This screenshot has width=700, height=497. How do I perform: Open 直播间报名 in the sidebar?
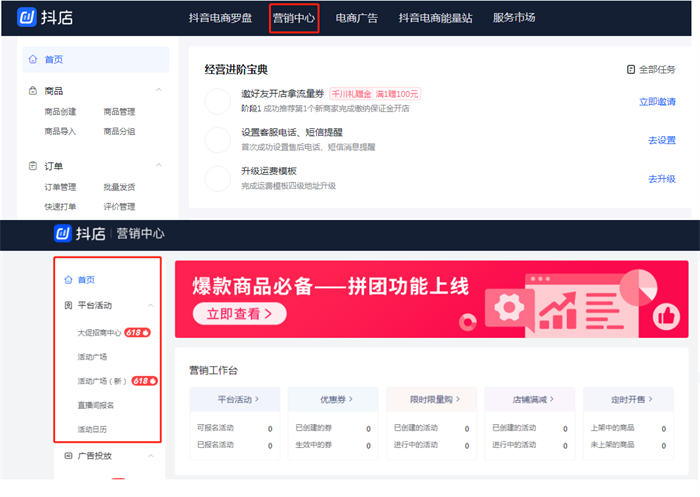(x=96, y=405)
